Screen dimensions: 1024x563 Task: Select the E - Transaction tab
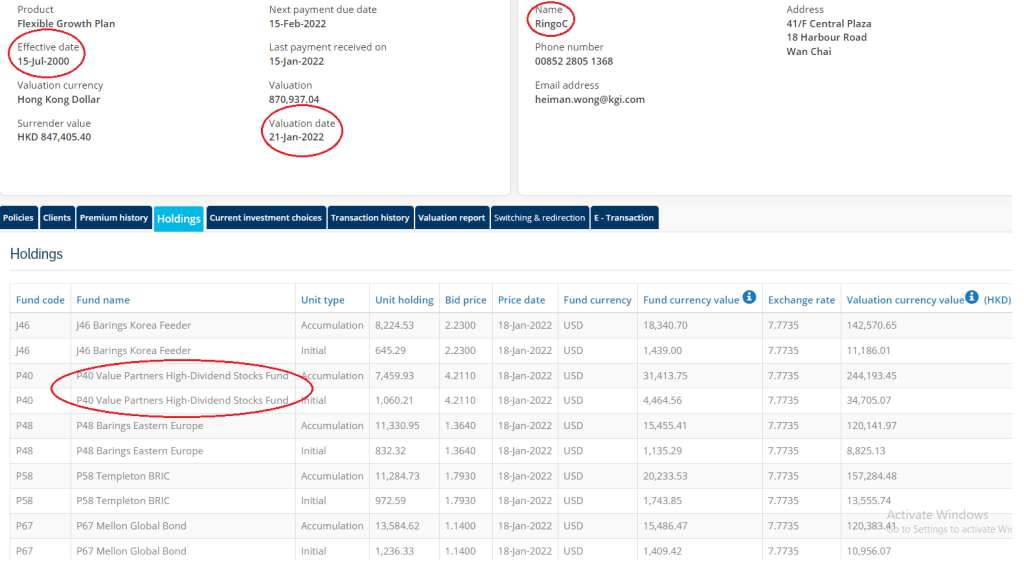(624, 218)
